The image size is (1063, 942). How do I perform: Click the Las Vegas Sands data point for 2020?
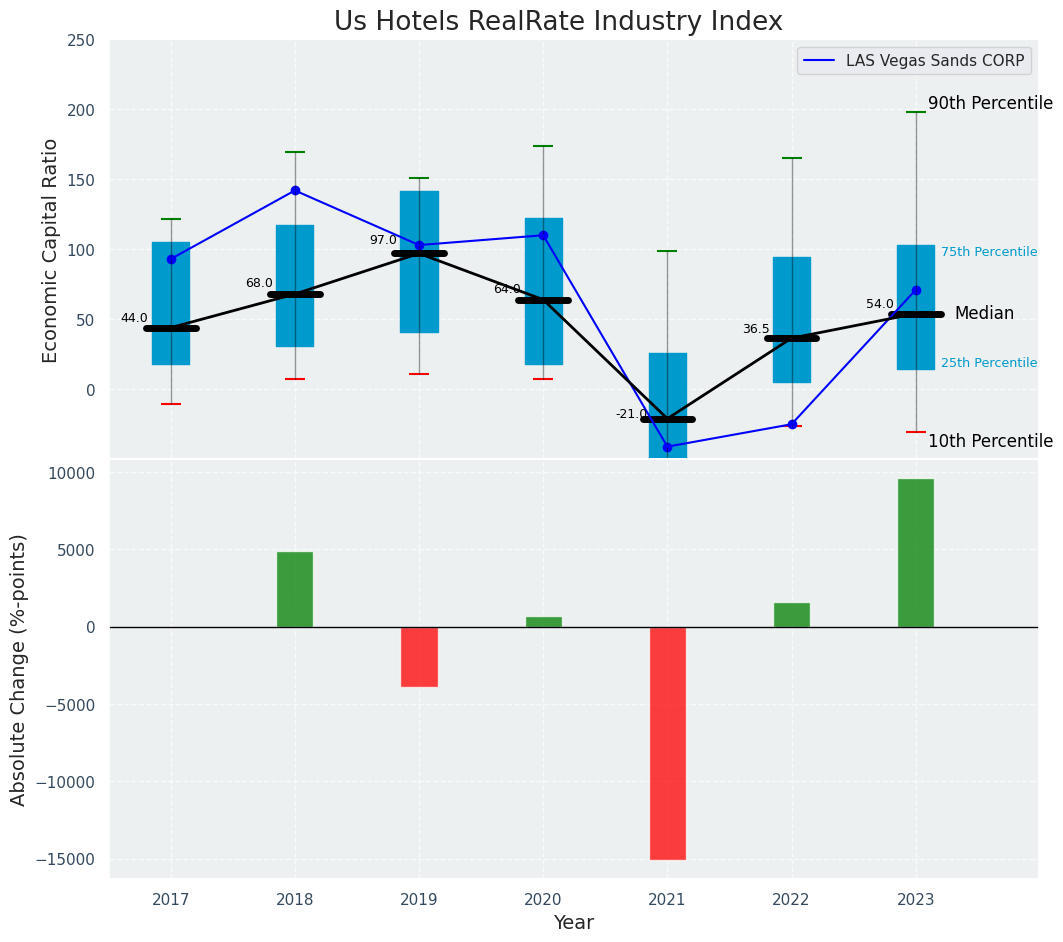pos(543,236)
